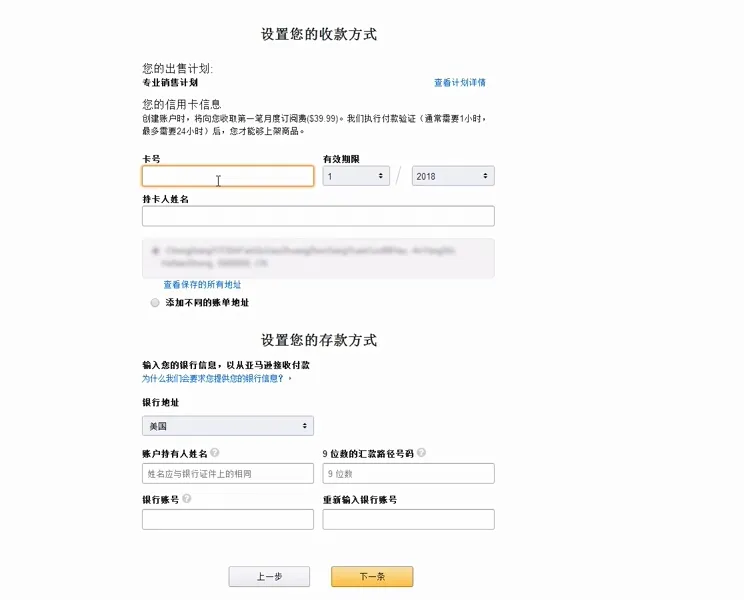Screen dimensions: 744x600
Task: Click the help icon beside 9 位数的汇款路径号码
Action: point(421,452)
